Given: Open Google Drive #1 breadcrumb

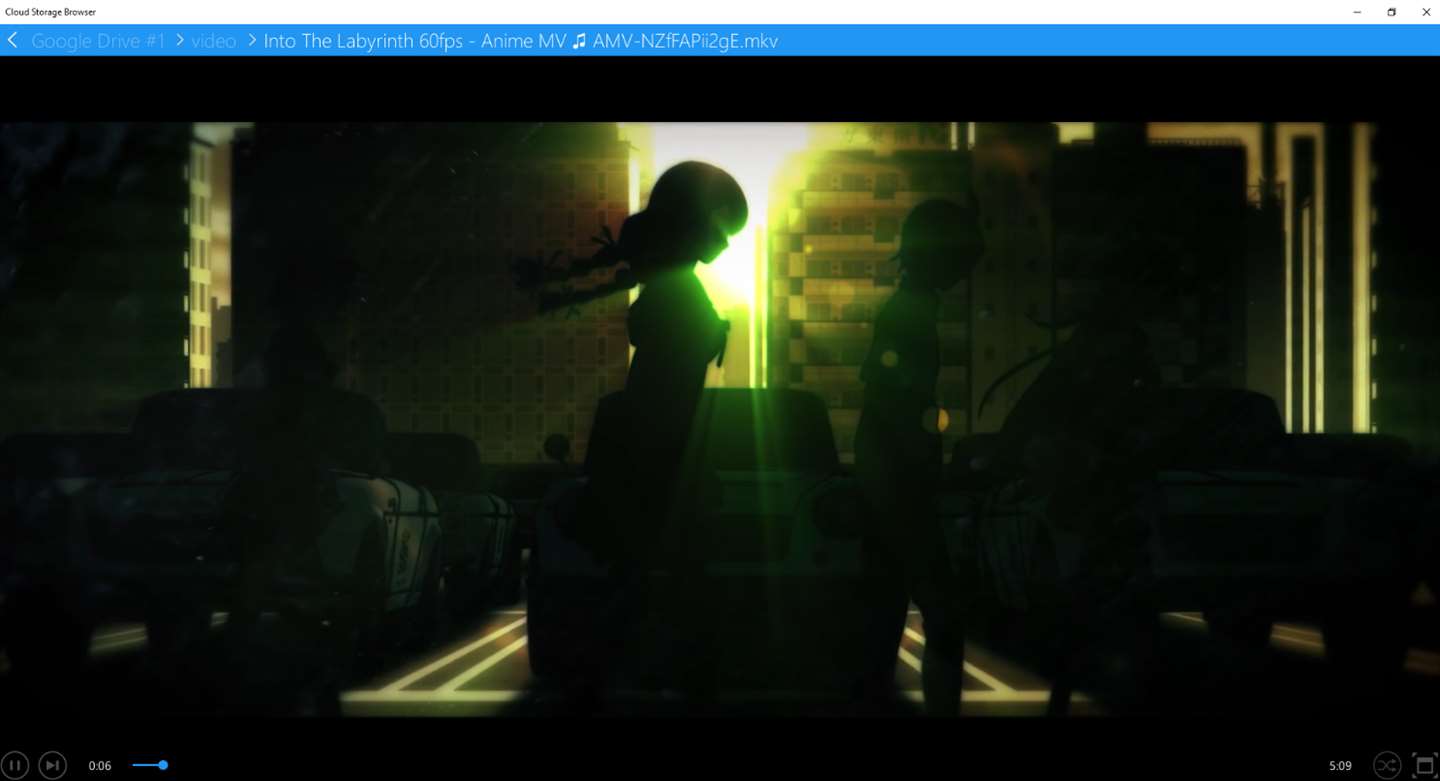Looking at the screenshot, I should (98, 41).
